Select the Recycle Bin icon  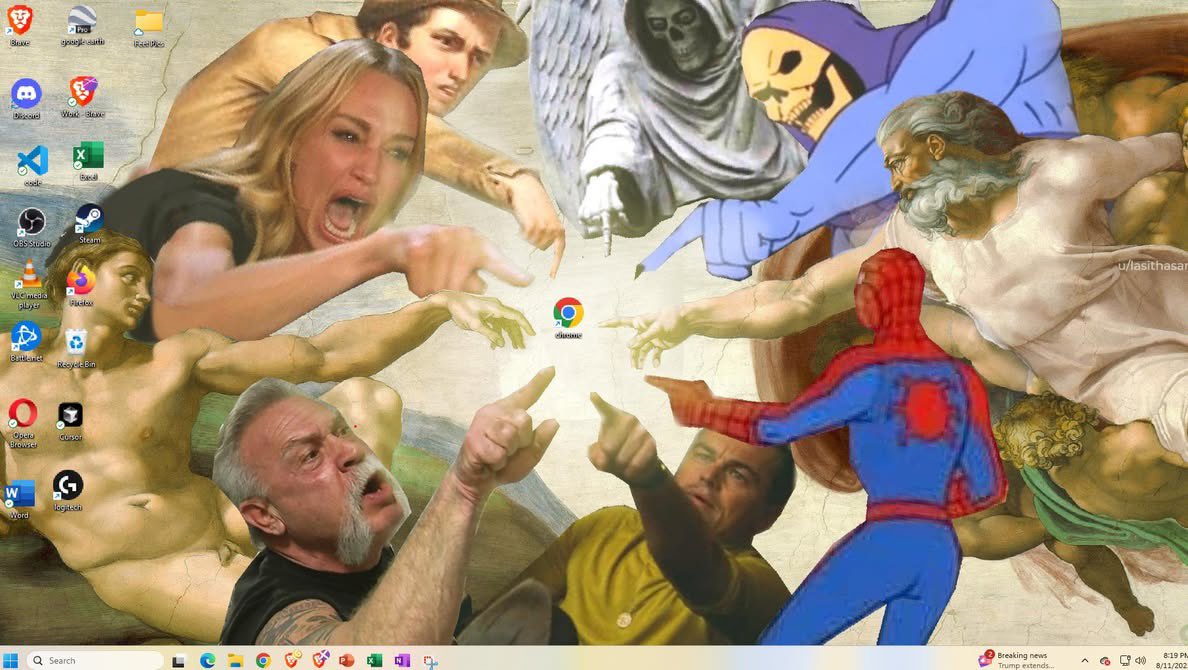click(x=76, y=349)
